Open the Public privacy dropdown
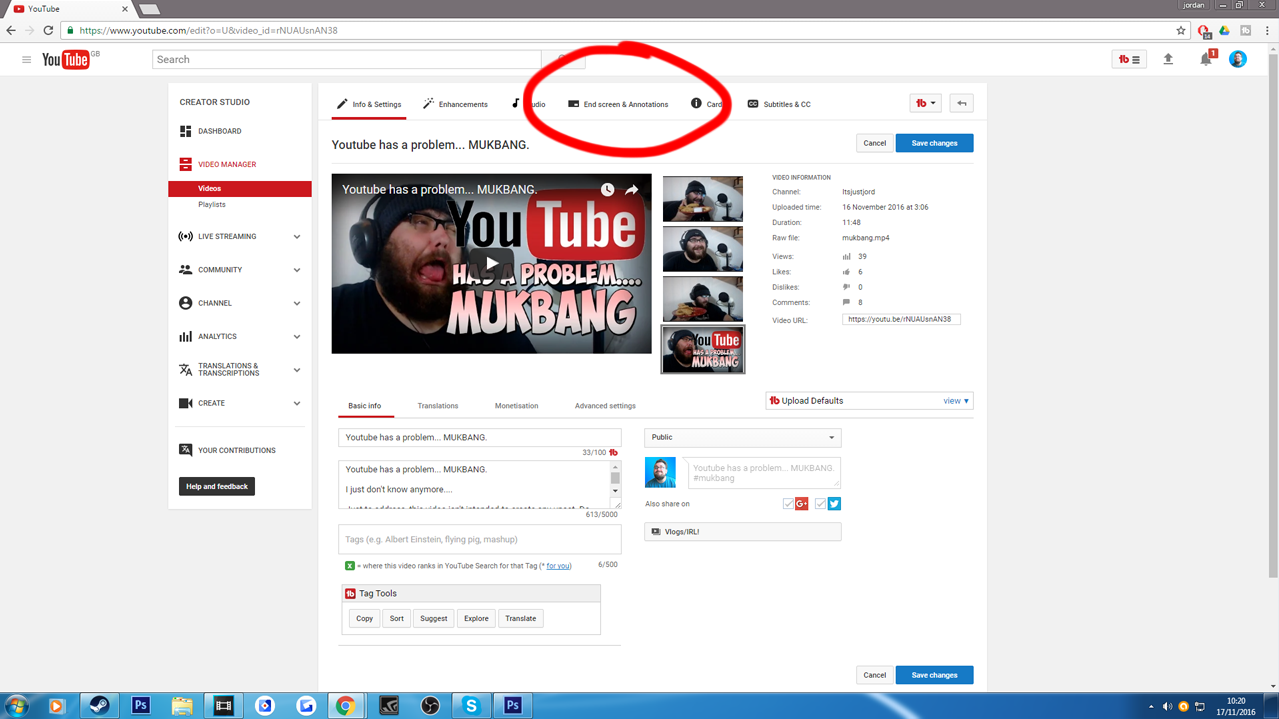Image resolution: width=1279 pixels, height=719 pixels. (x=742, y=438)
